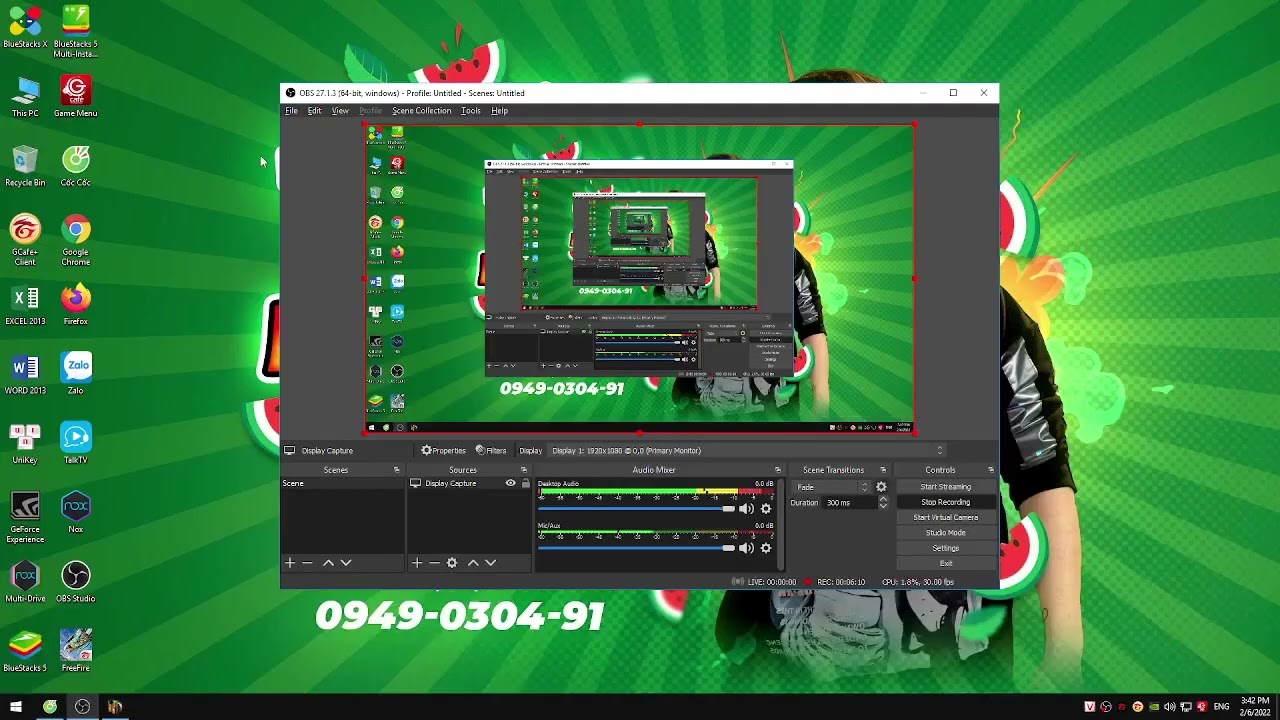Increase transition Duration with up arrow
The width and height of the screenshot is (1280, 720).
click(x=883, y=499)
